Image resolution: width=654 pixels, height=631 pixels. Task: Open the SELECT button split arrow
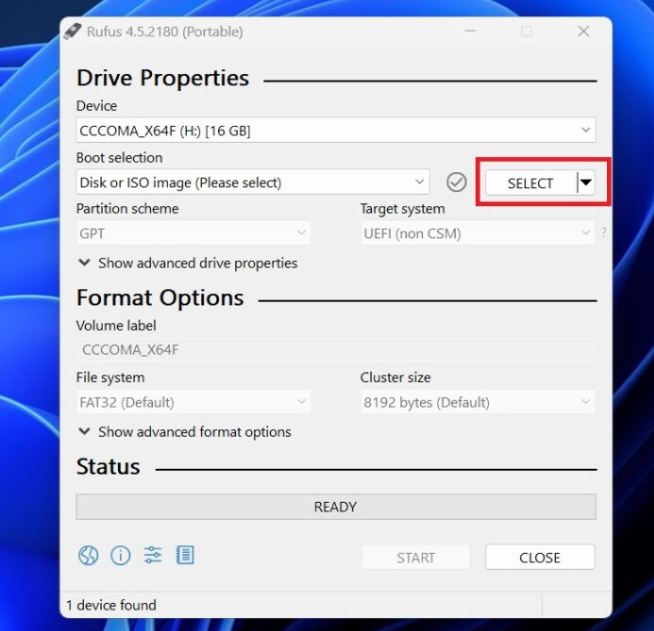click(586, 183)
